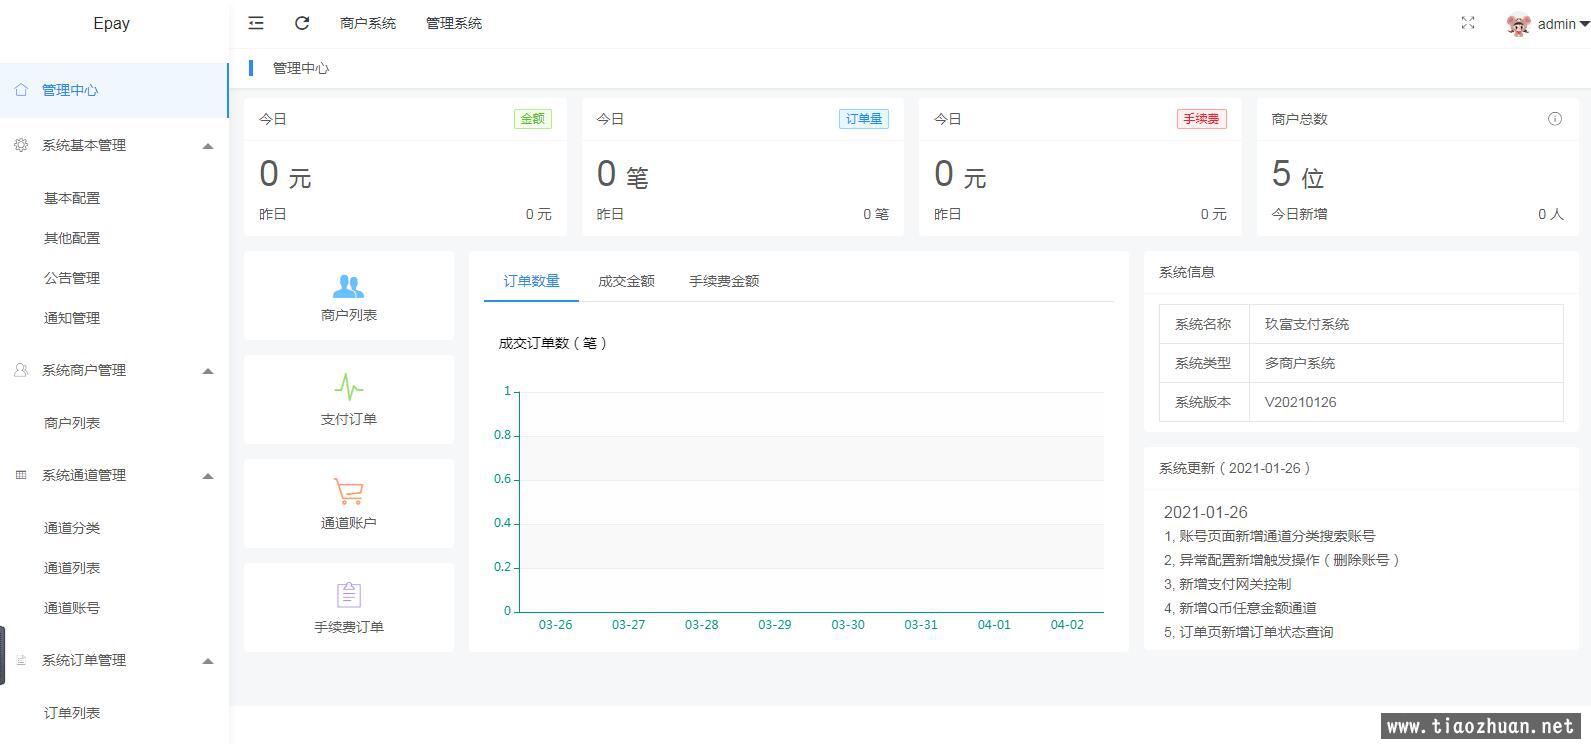Open 支付订单 shortcut with pulse icon
The width and height of the screenshot is (1591, 744).
coord(348,400)
